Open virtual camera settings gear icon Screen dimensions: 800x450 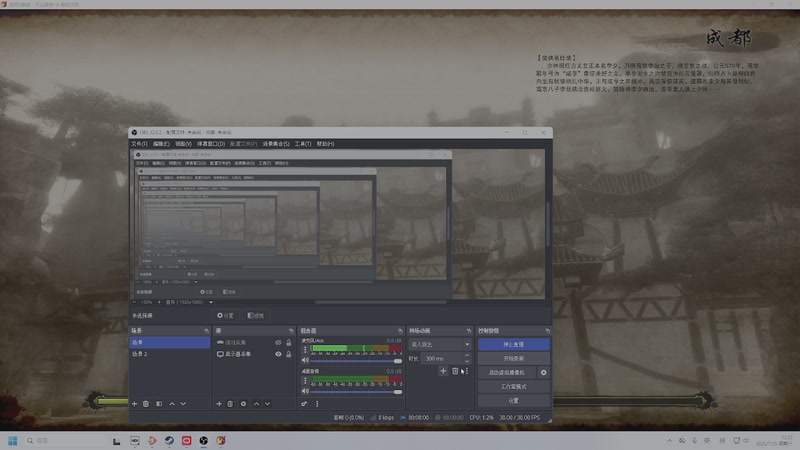coord(543,372)
